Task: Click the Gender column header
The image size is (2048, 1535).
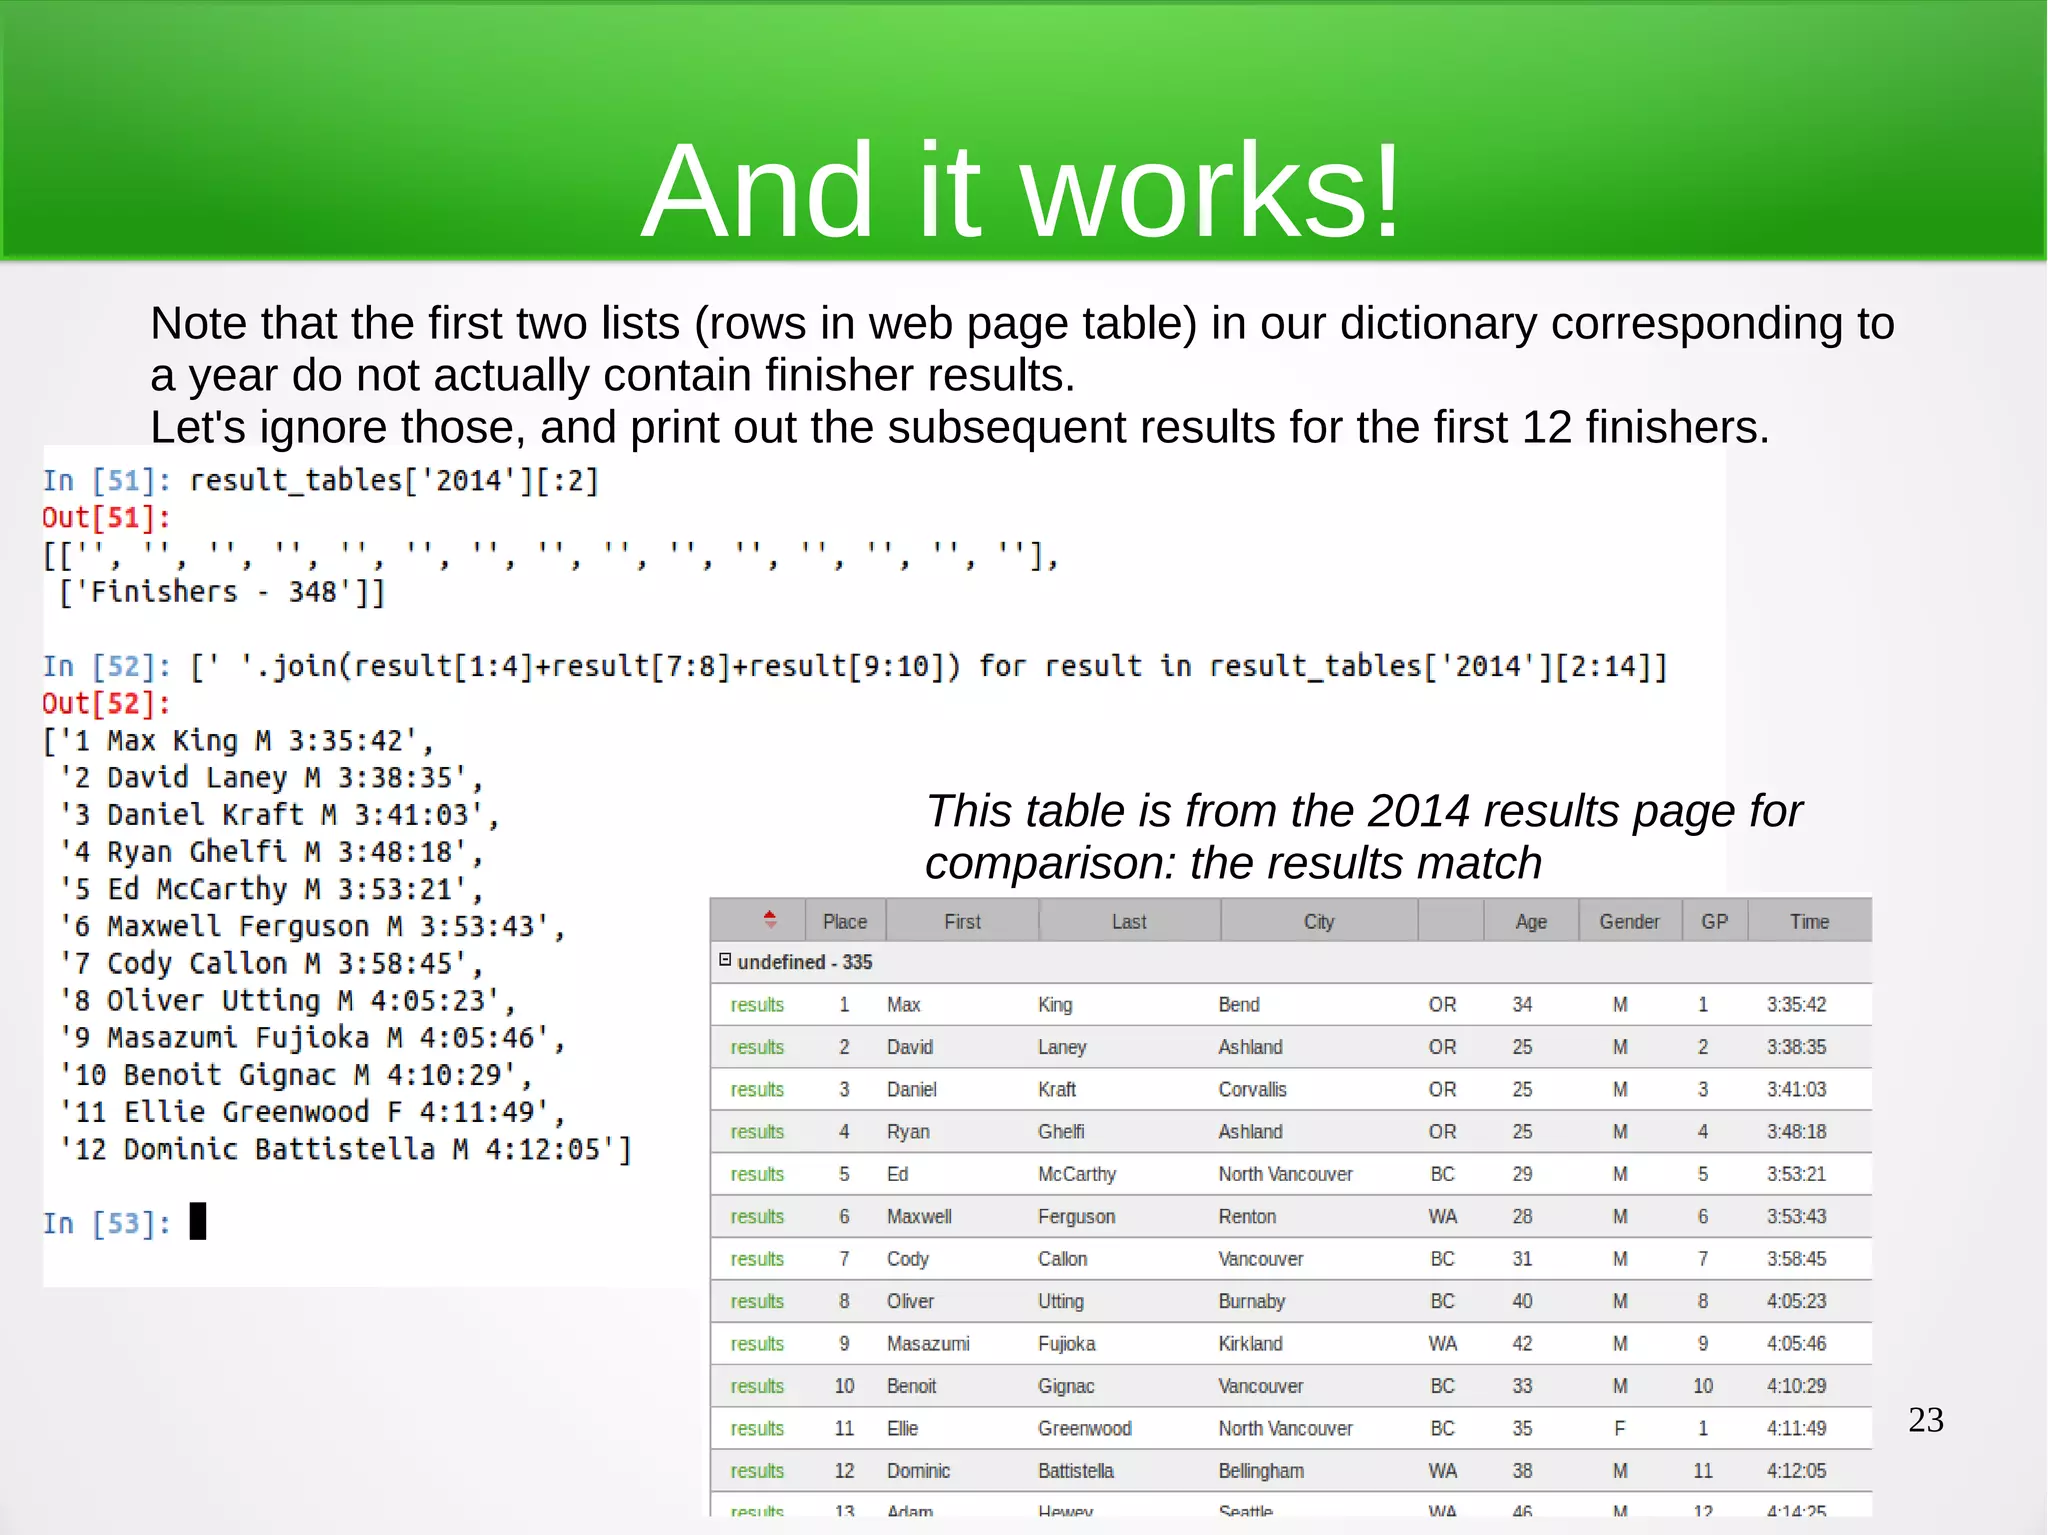Action: [x=1628, y=922]
